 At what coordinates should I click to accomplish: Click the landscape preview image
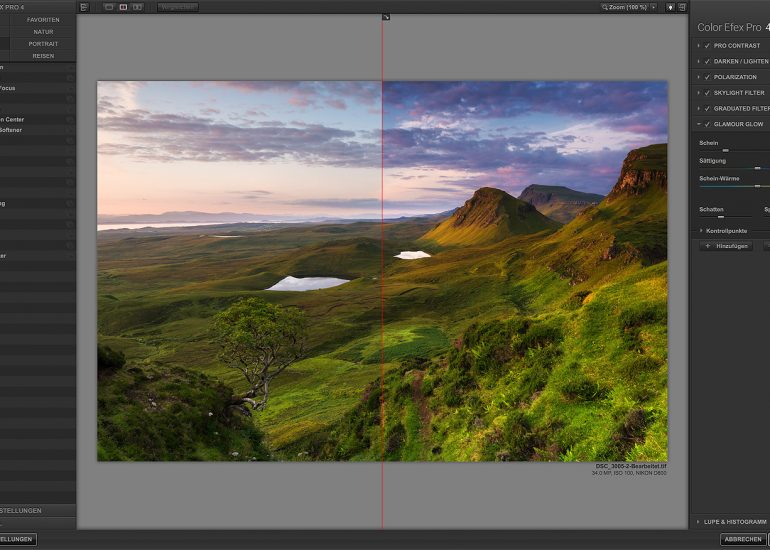pyautogui.click(x=382, y=271)
